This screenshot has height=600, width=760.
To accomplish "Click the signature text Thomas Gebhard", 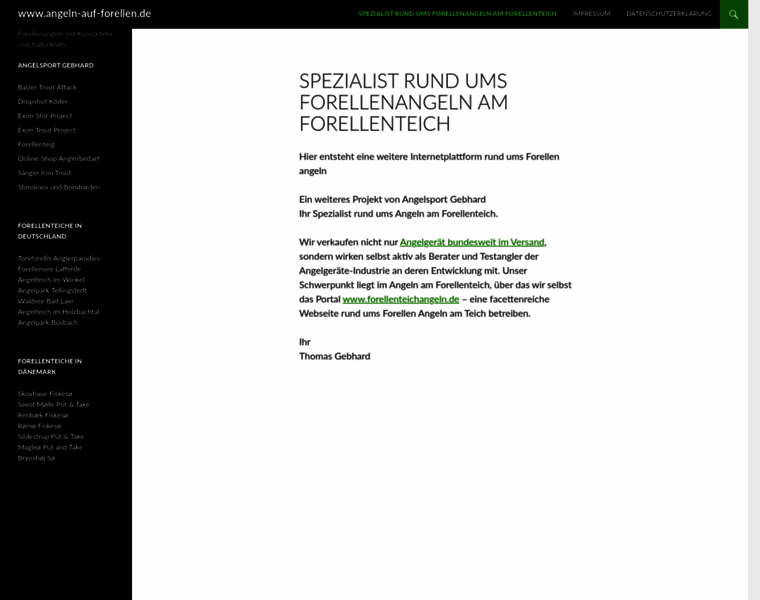I will [x=334, y=356].
